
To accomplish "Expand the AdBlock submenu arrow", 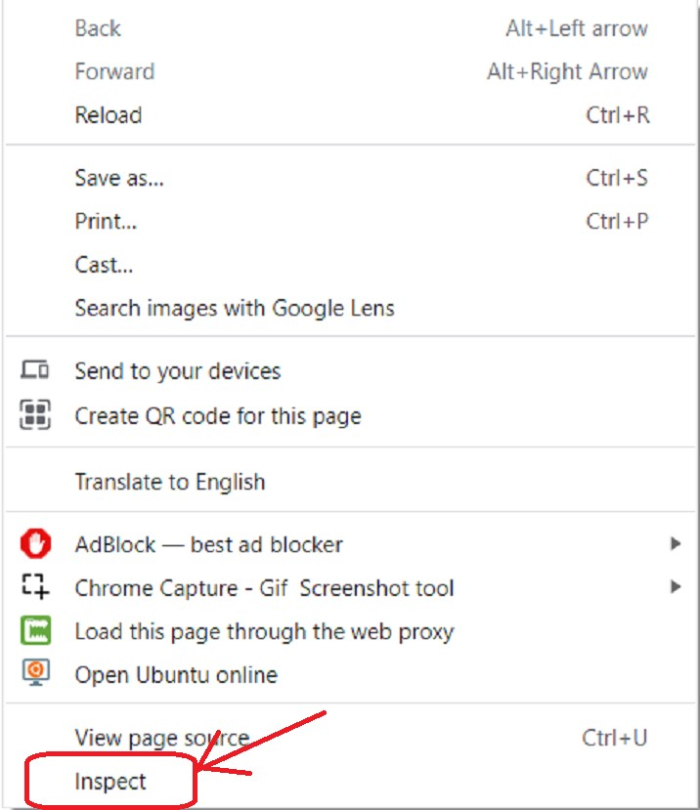I will click(675, 545).
